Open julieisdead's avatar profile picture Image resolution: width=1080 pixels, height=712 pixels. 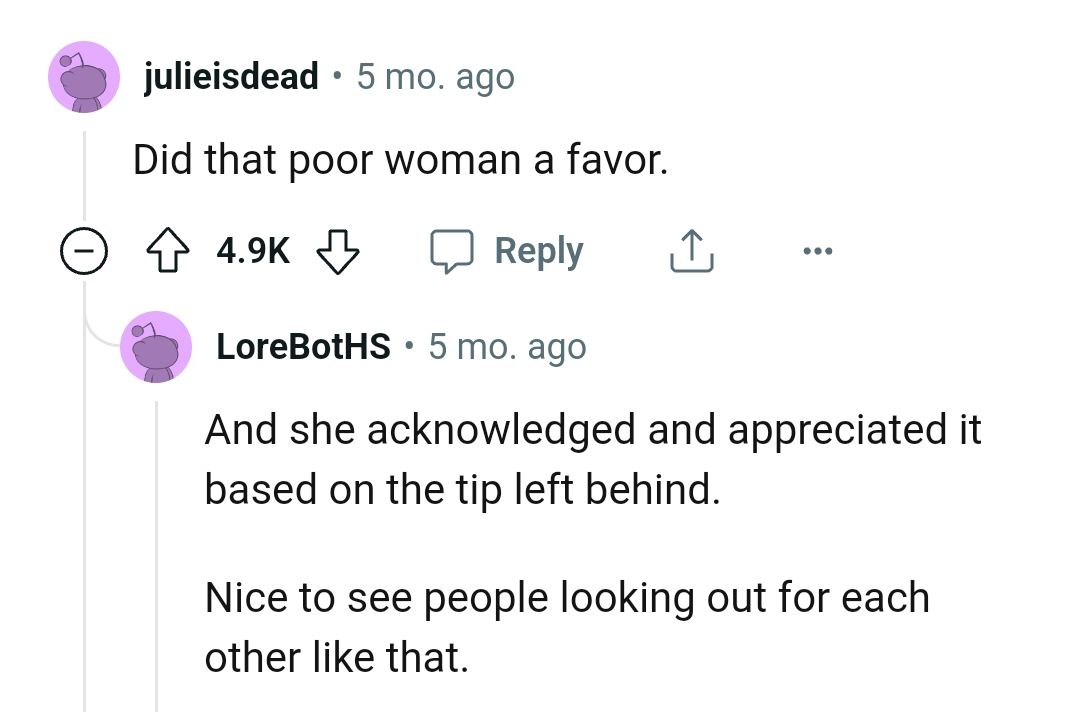(x=84, y=76)
